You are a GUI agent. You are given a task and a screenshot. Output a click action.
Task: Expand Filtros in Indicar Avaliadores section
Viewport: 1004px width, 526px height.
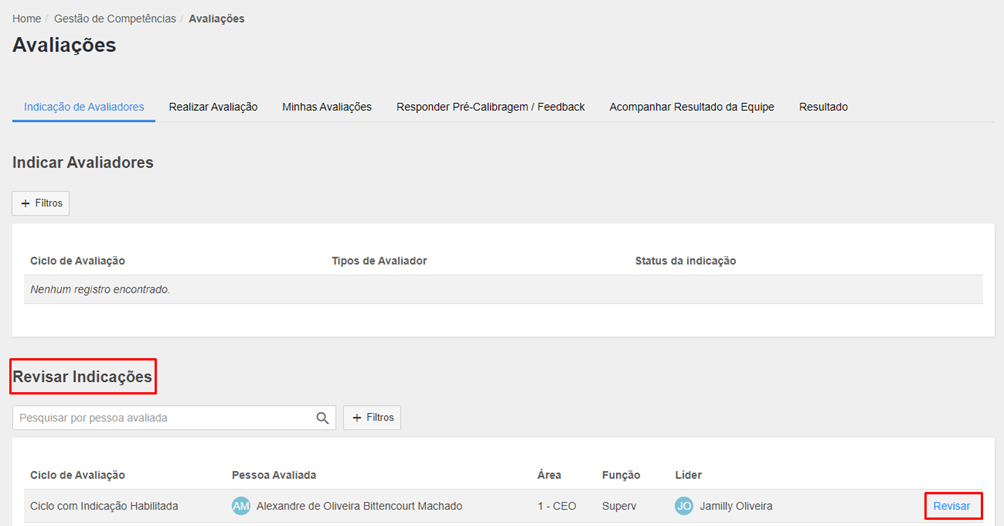41,203
